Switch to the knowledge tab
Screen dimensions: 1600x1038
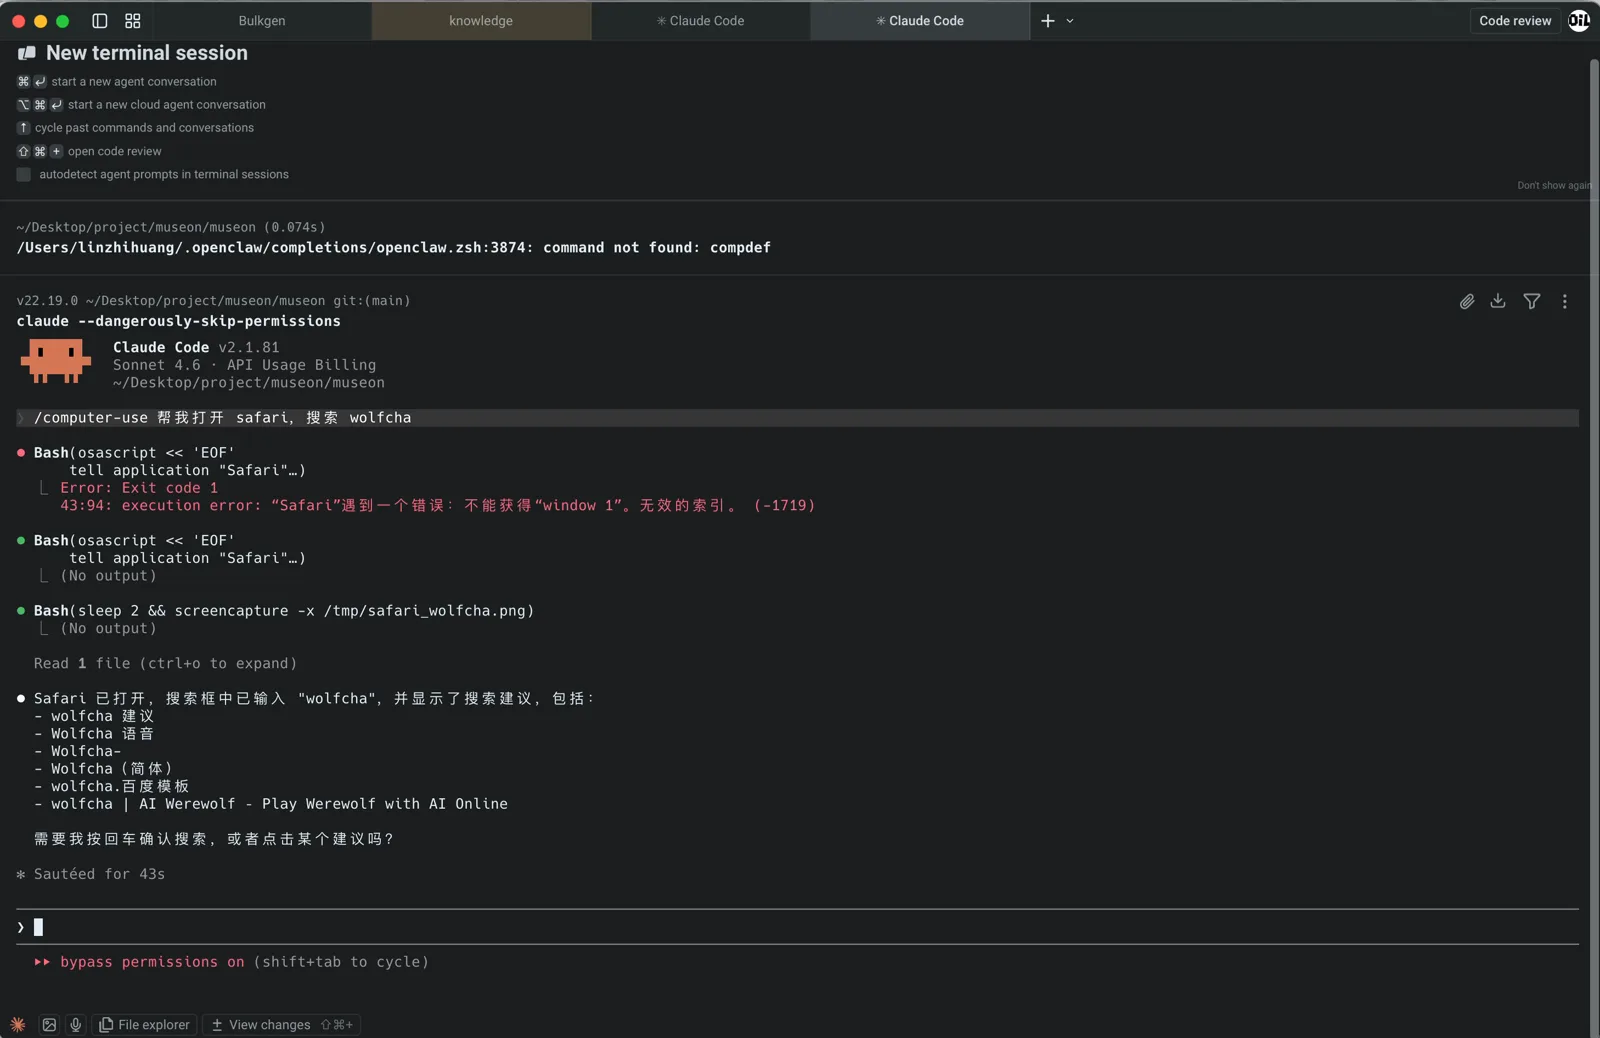pos(481,20)
